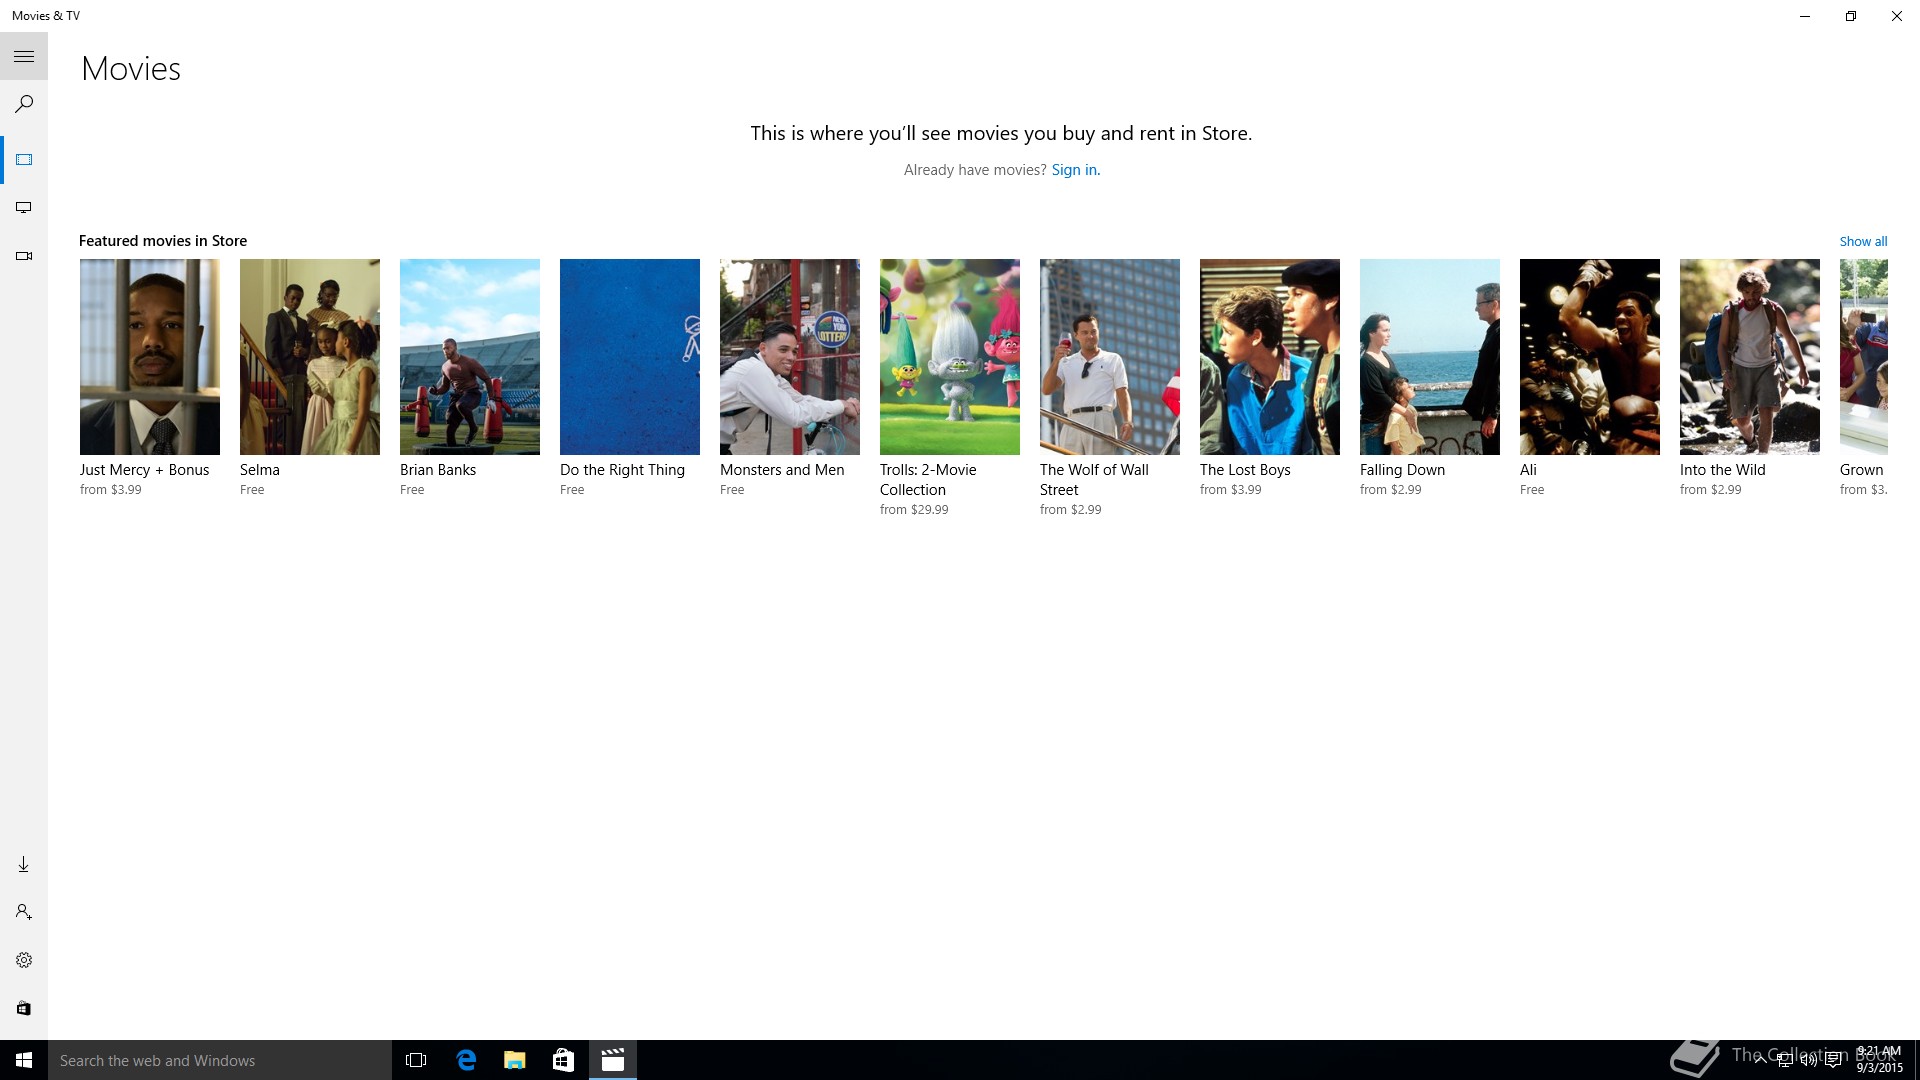Open Action Center notifications icon
This screenshot has height=1080, width=1920.
pos(1833,1061)
